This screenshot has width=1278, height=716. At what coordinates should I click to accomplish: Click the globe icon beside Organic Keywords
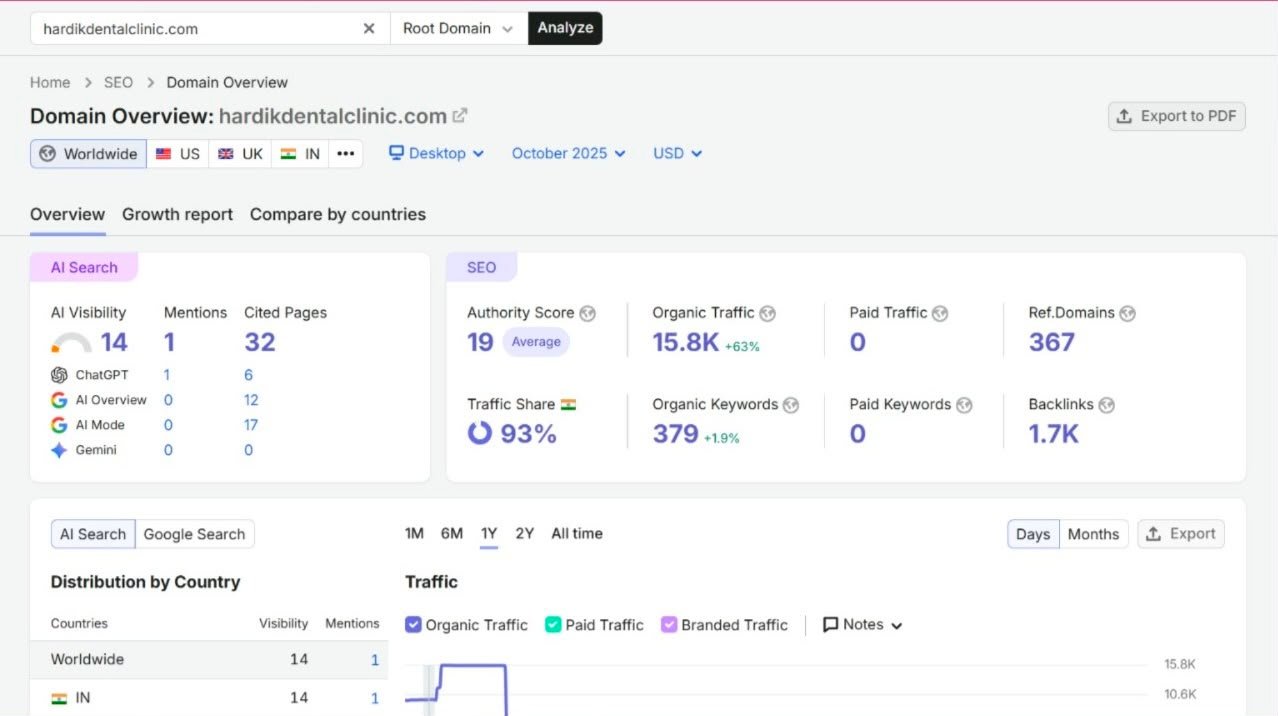pyautogui.click(x=791, y=405)
